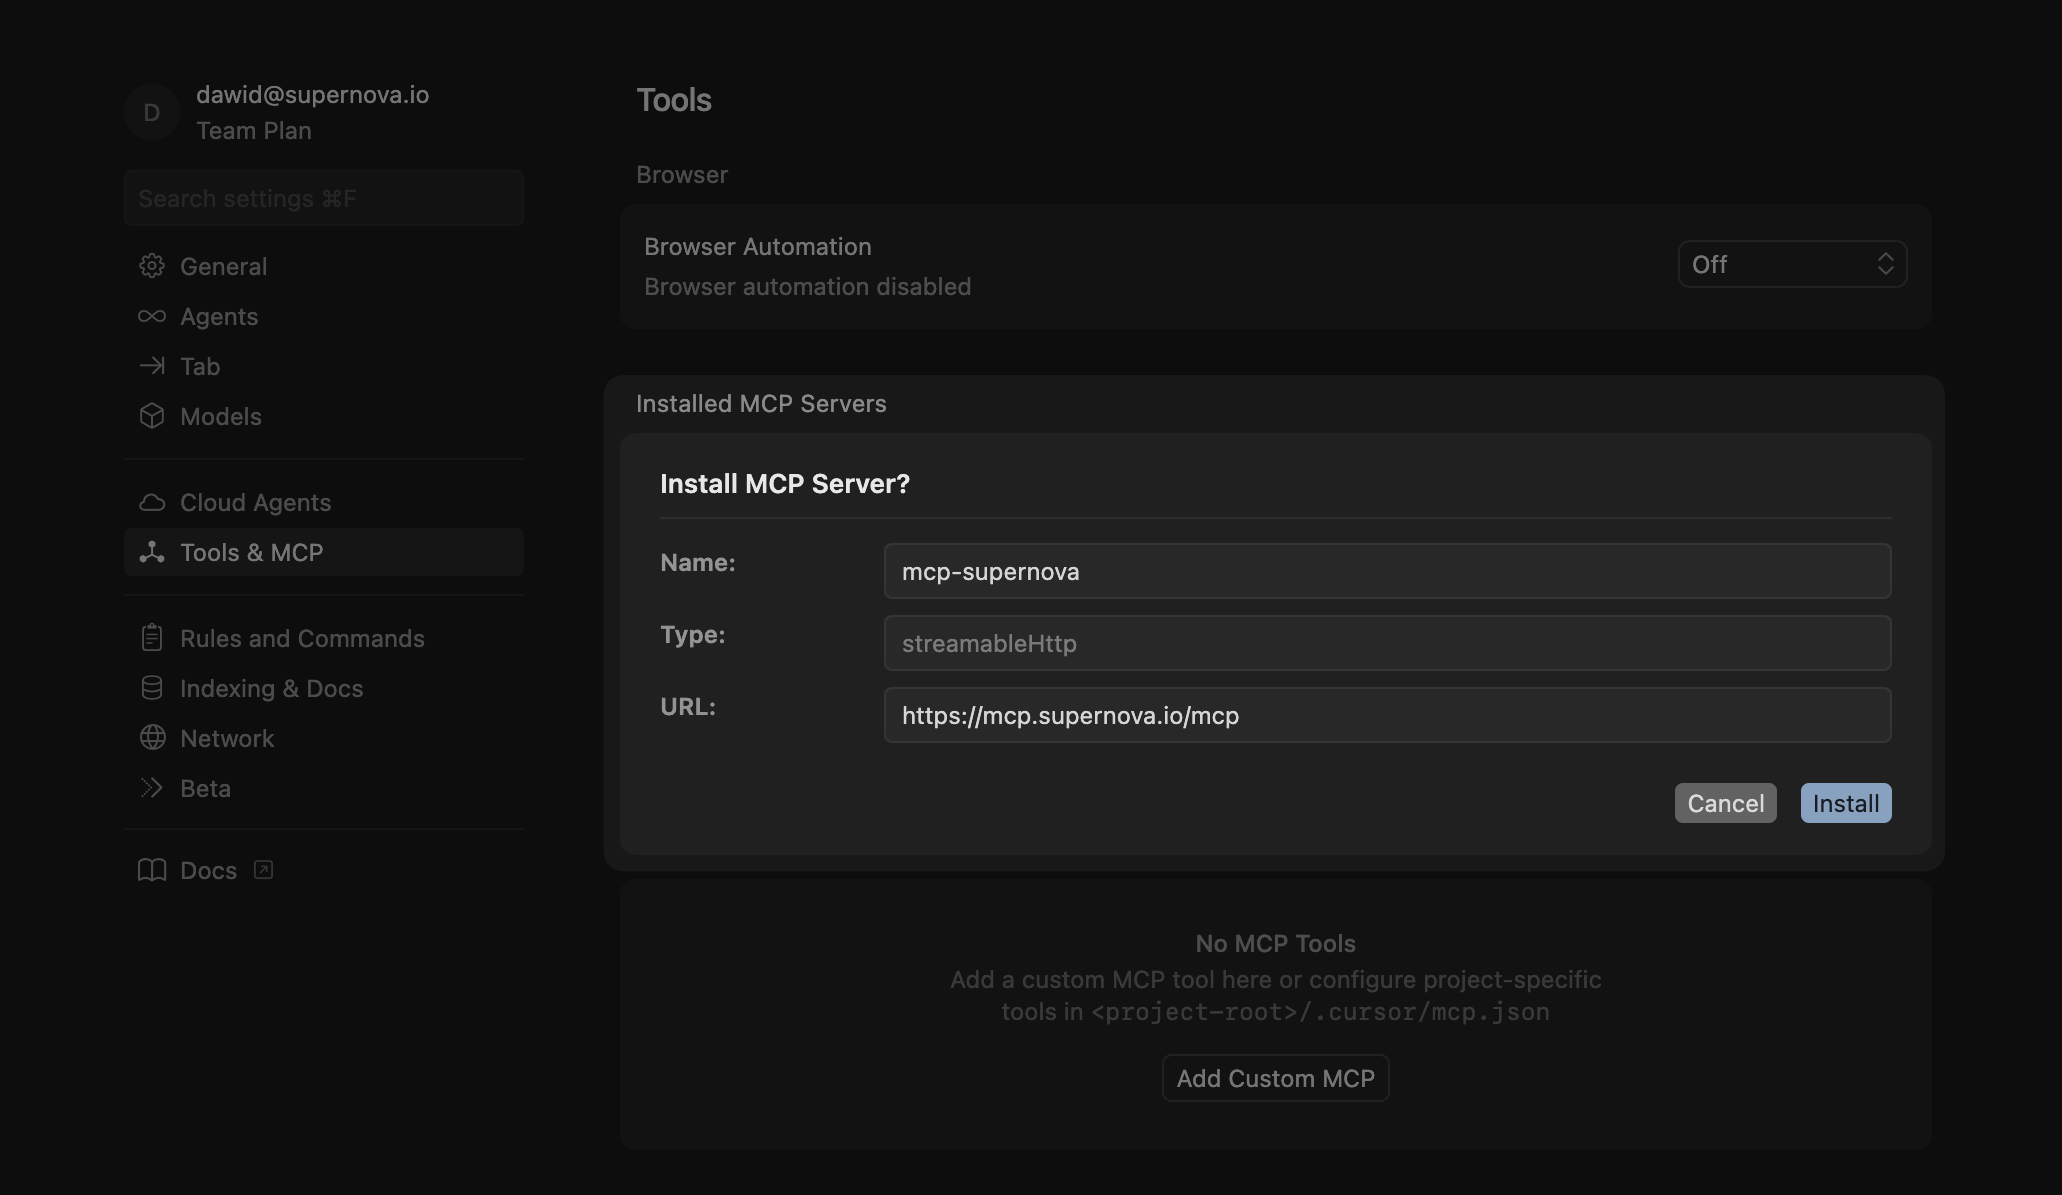Click the Add Custom MCP button

(x=1275, y=1078)
